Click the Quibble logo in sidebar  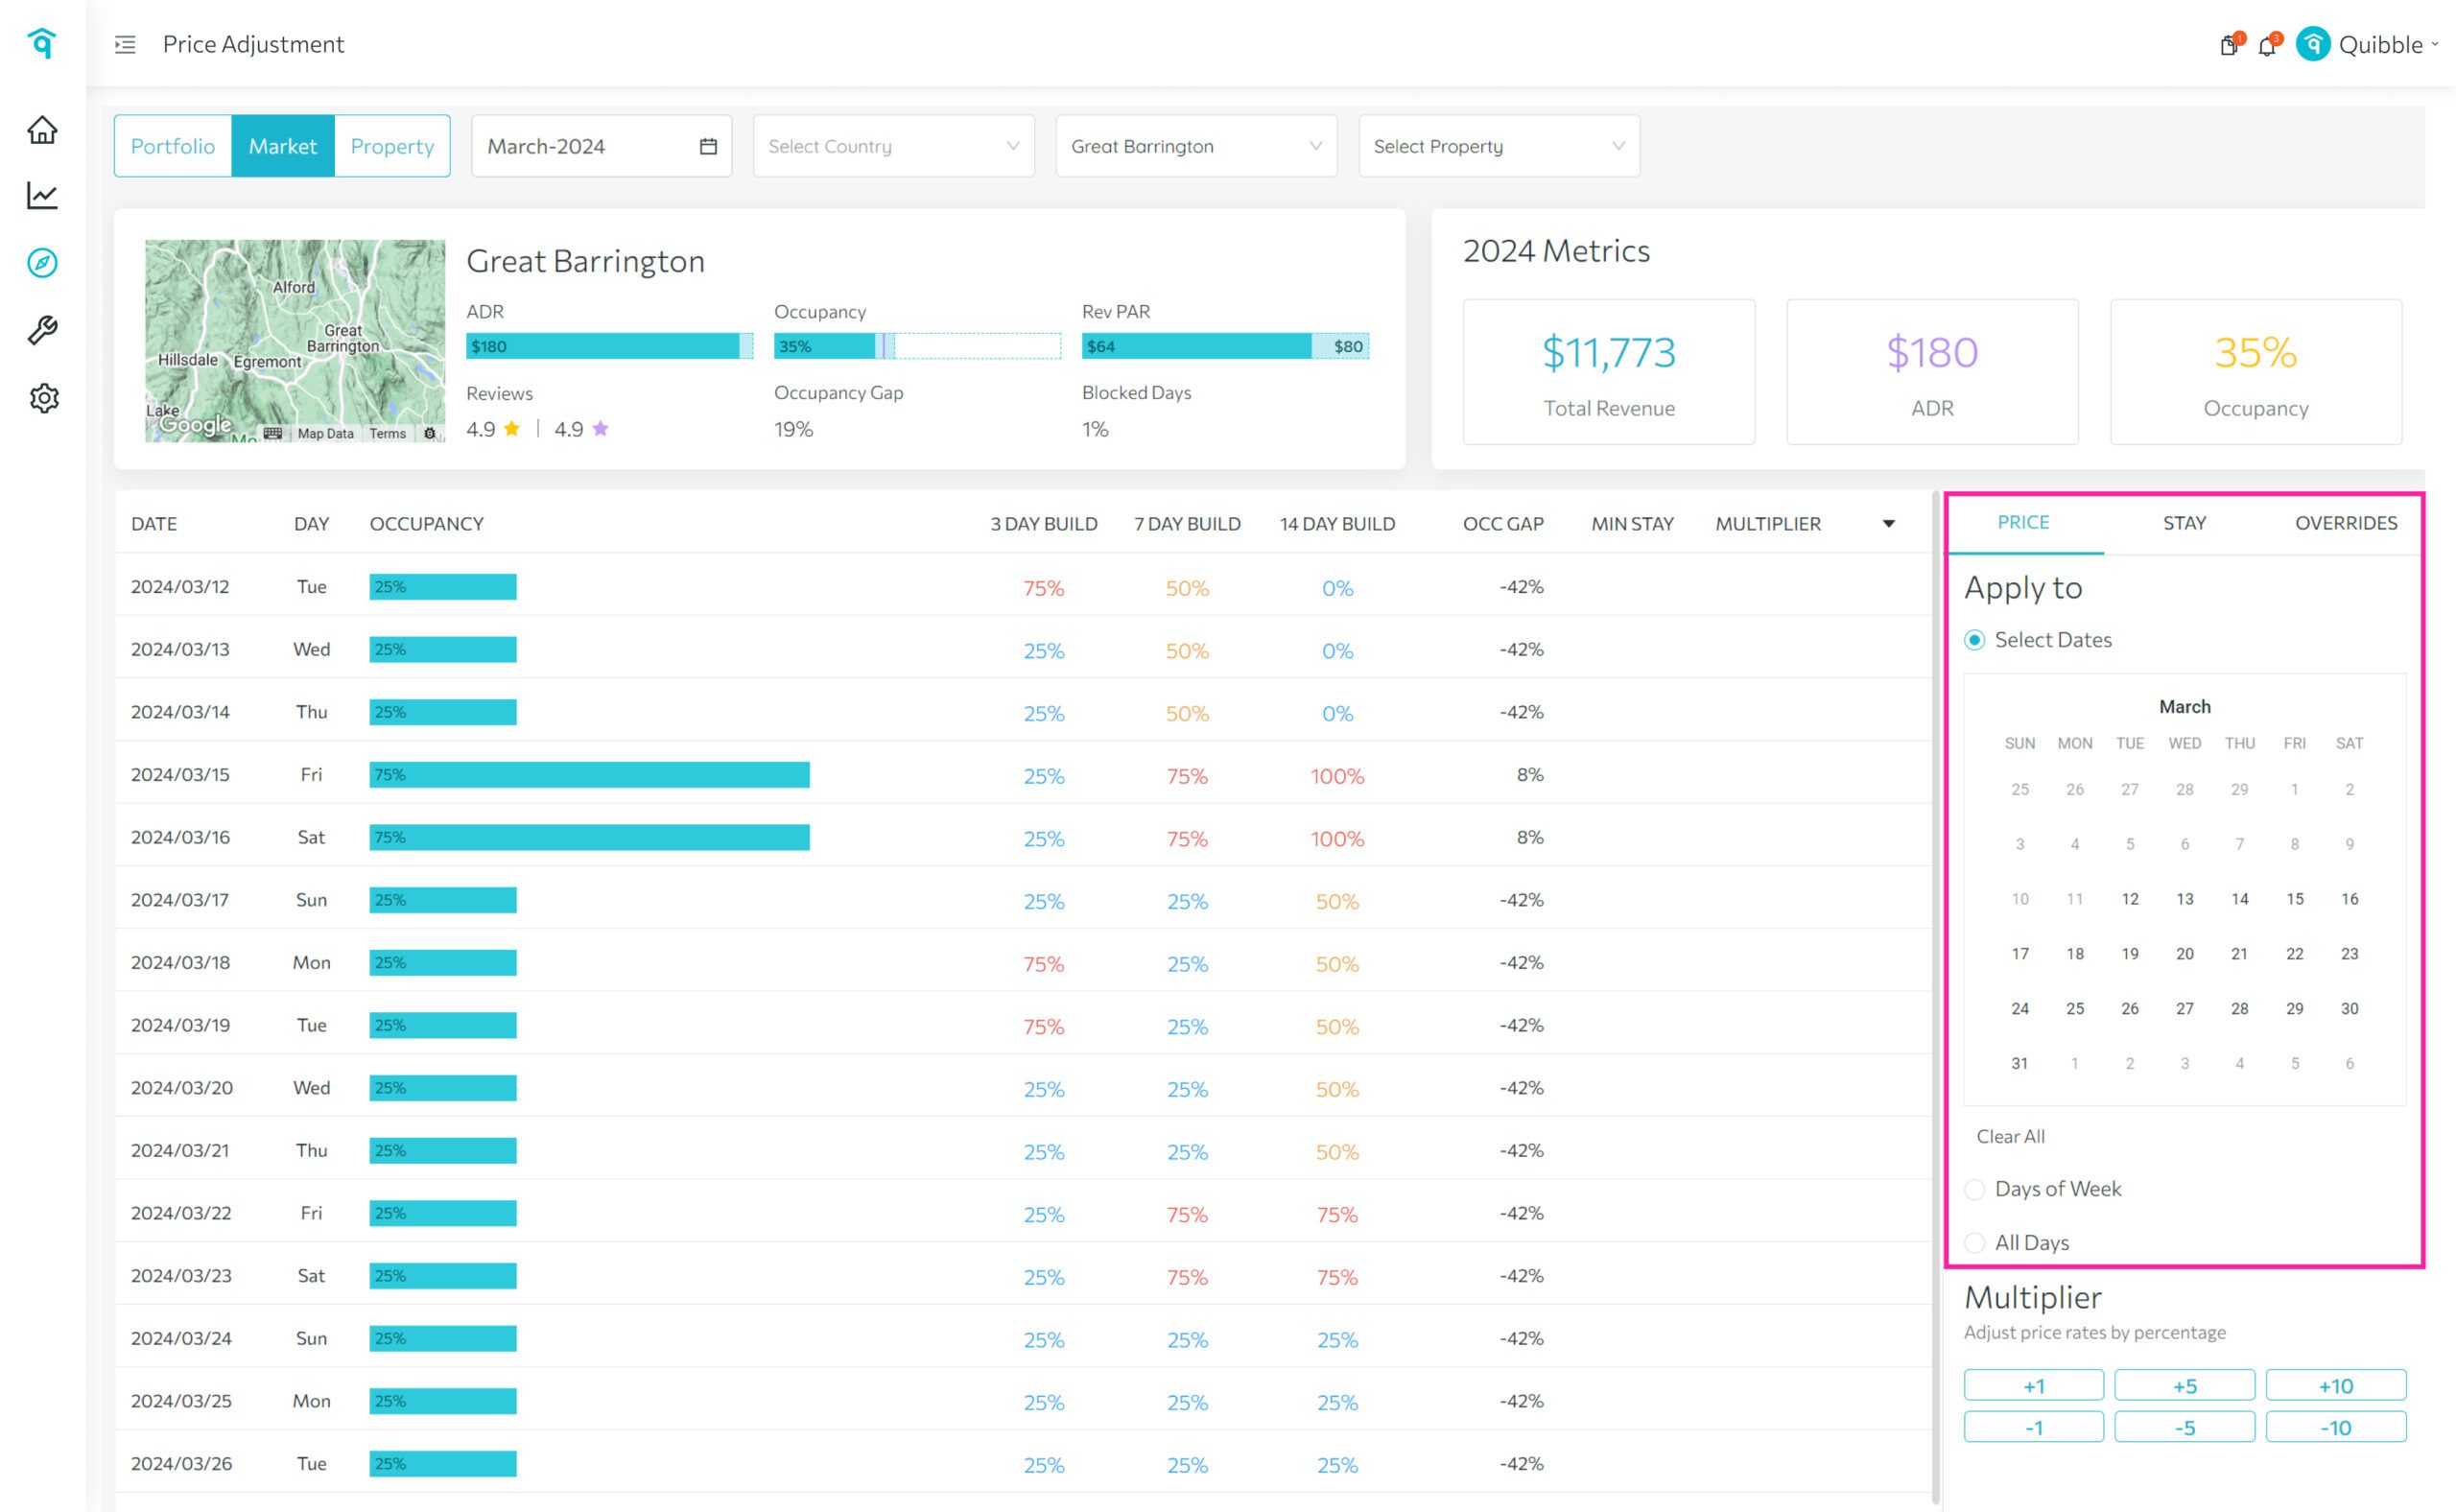click(42, 43)
